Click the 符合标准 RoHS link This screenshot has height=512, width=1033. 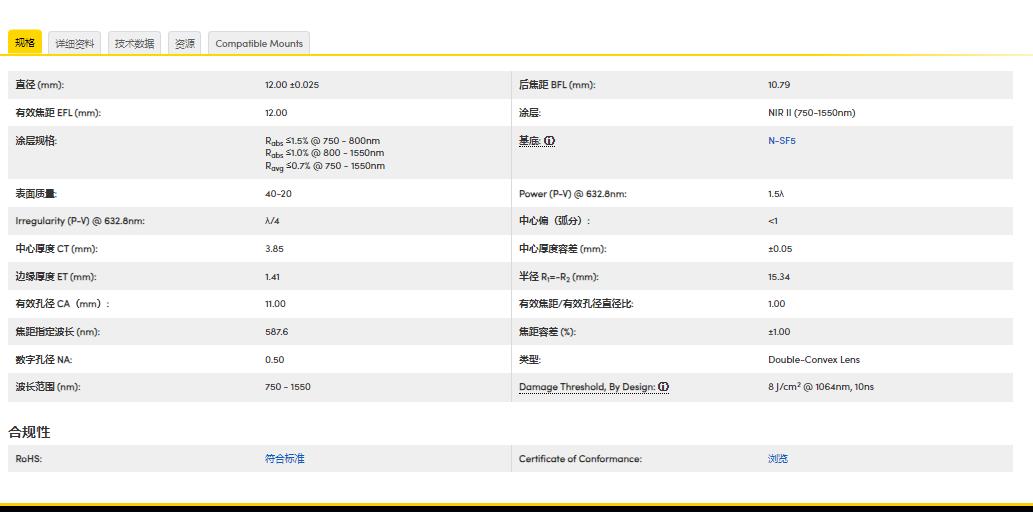point(284,459)
